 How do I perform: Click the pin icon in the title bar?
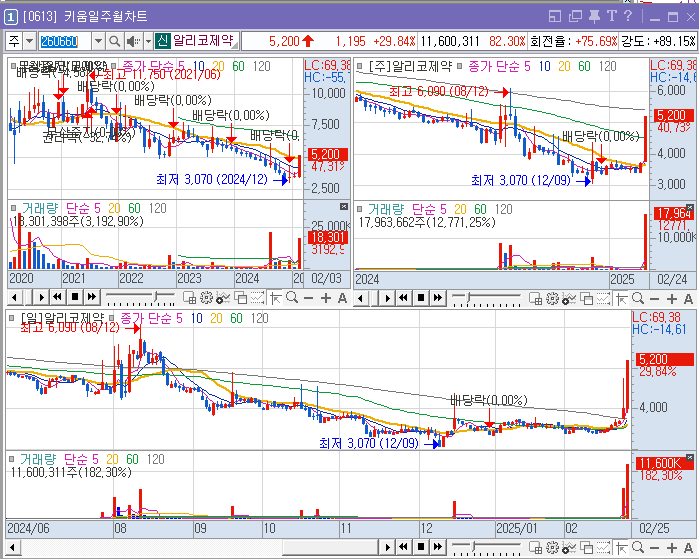594,16
